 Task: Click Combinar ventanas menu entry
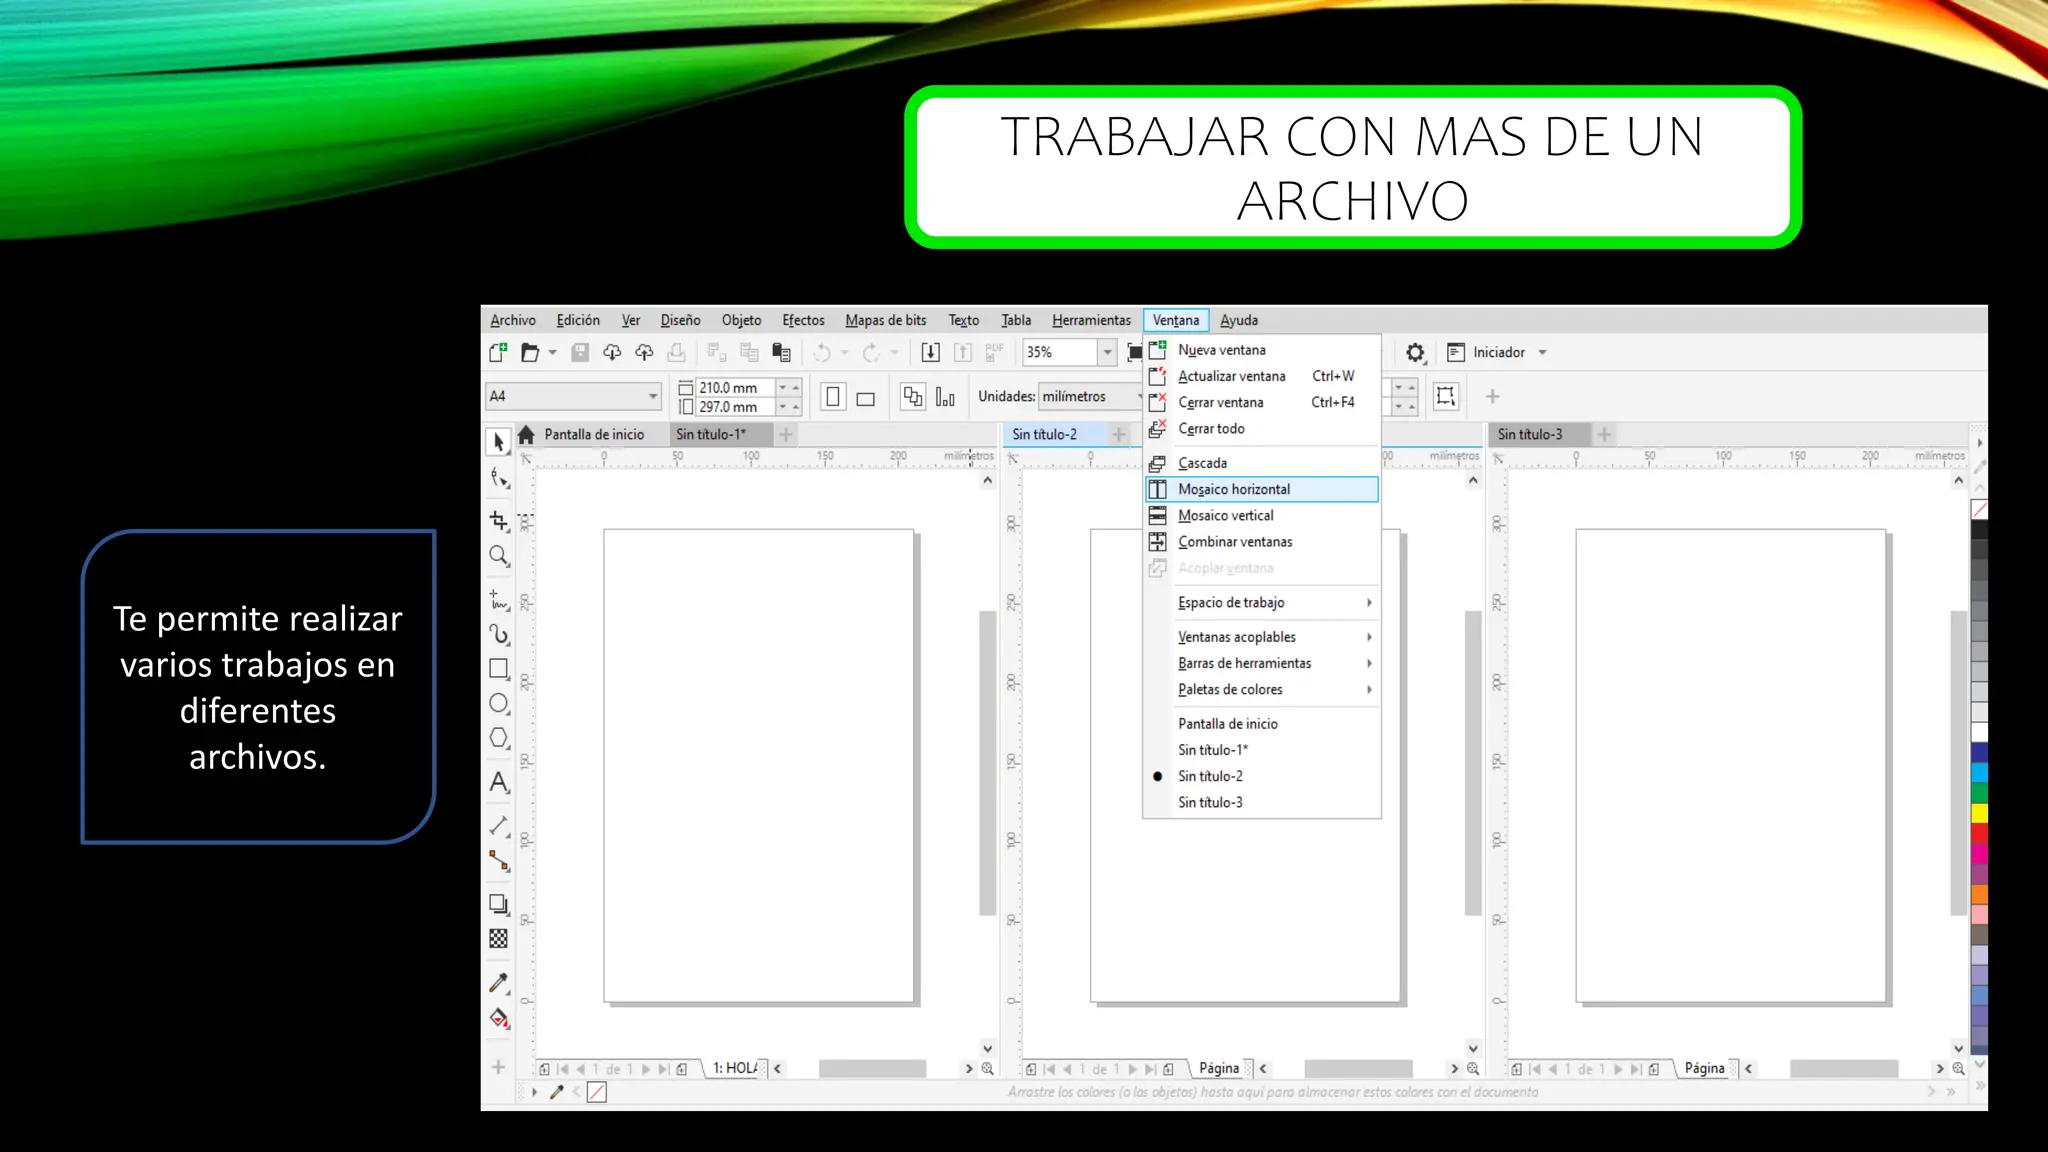coord(1262,541)
